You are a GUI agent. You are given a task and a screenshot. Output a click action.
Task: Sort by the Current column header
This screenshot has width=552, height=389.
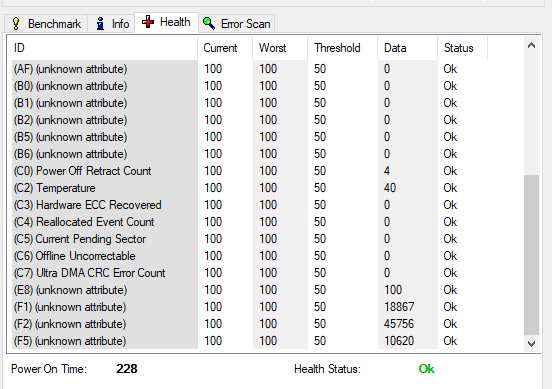(x=225, y=48)
